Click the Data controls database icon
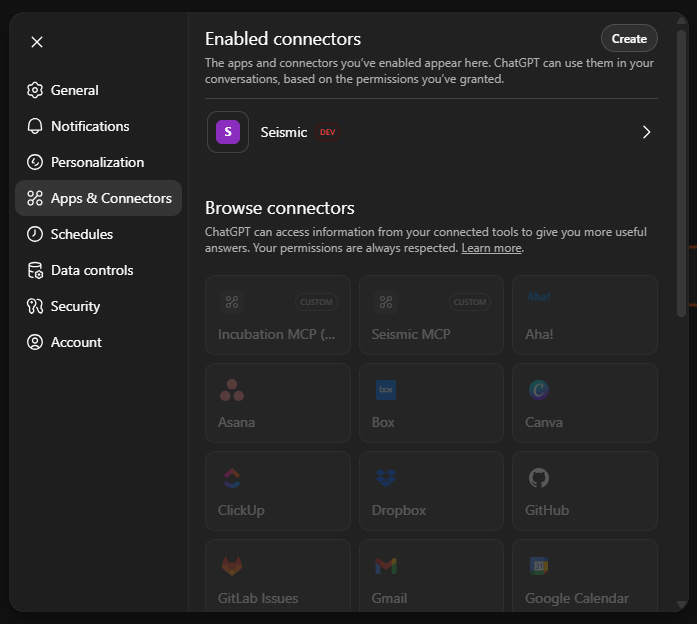Viewport: 697px width, 624px height. [x=35, y=270]
